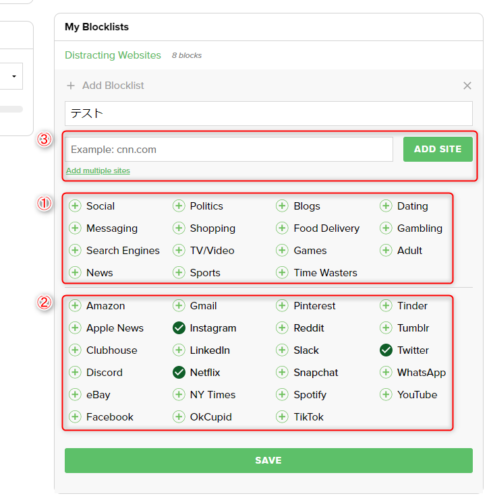The image size is (491, 500).
Task: Uncheck the Instagram checkmark
Action: 179,328
